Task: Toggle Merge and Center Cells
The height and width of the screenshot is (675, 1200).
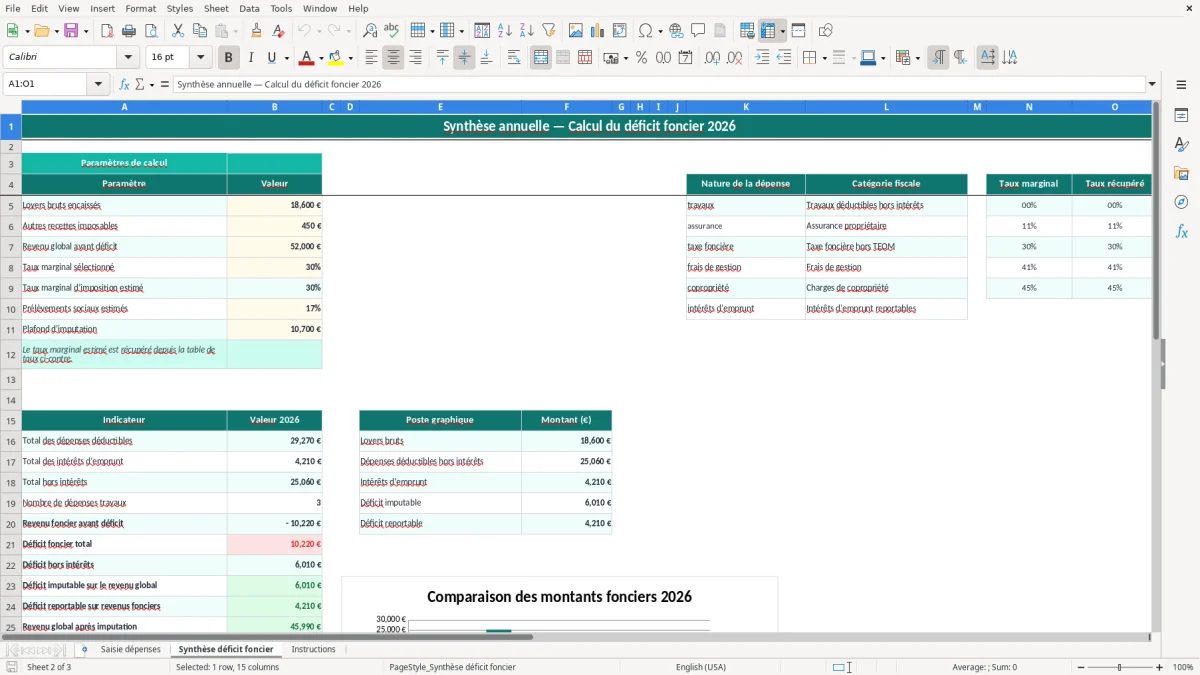Action: (x=541, y=58)
